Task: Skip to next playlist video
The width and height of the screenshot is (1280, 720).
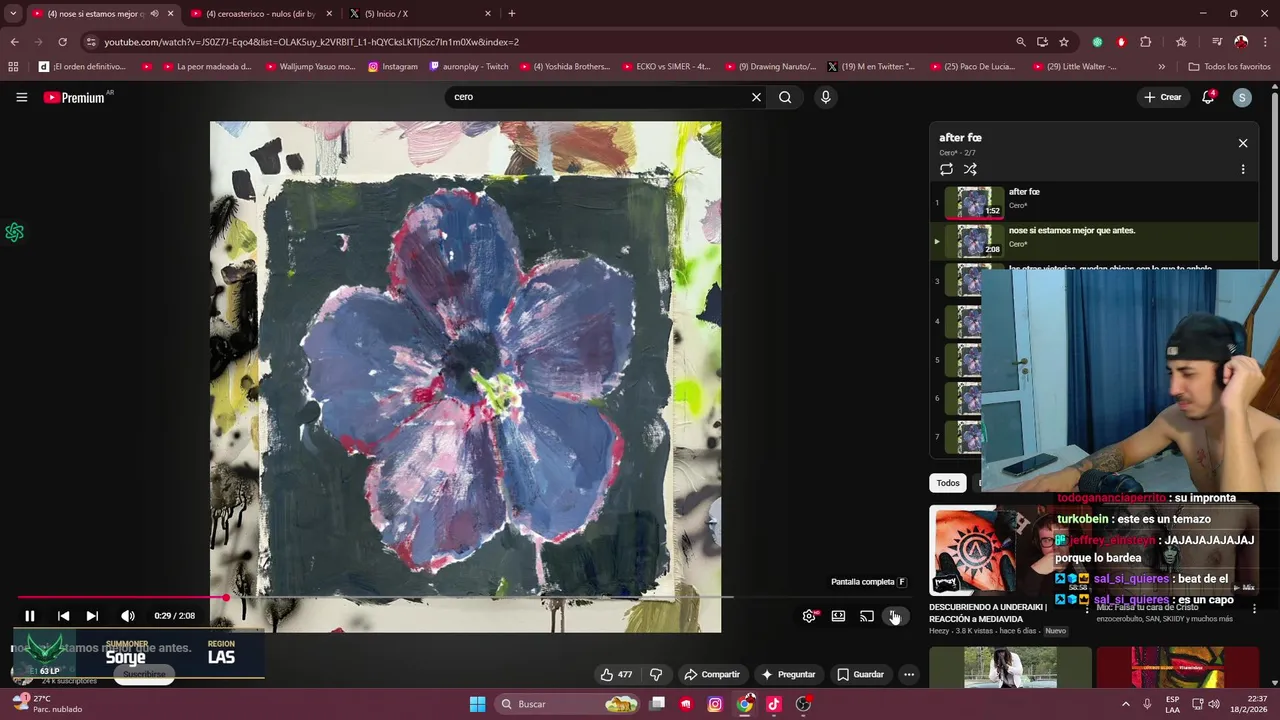Action: point(92,616)
